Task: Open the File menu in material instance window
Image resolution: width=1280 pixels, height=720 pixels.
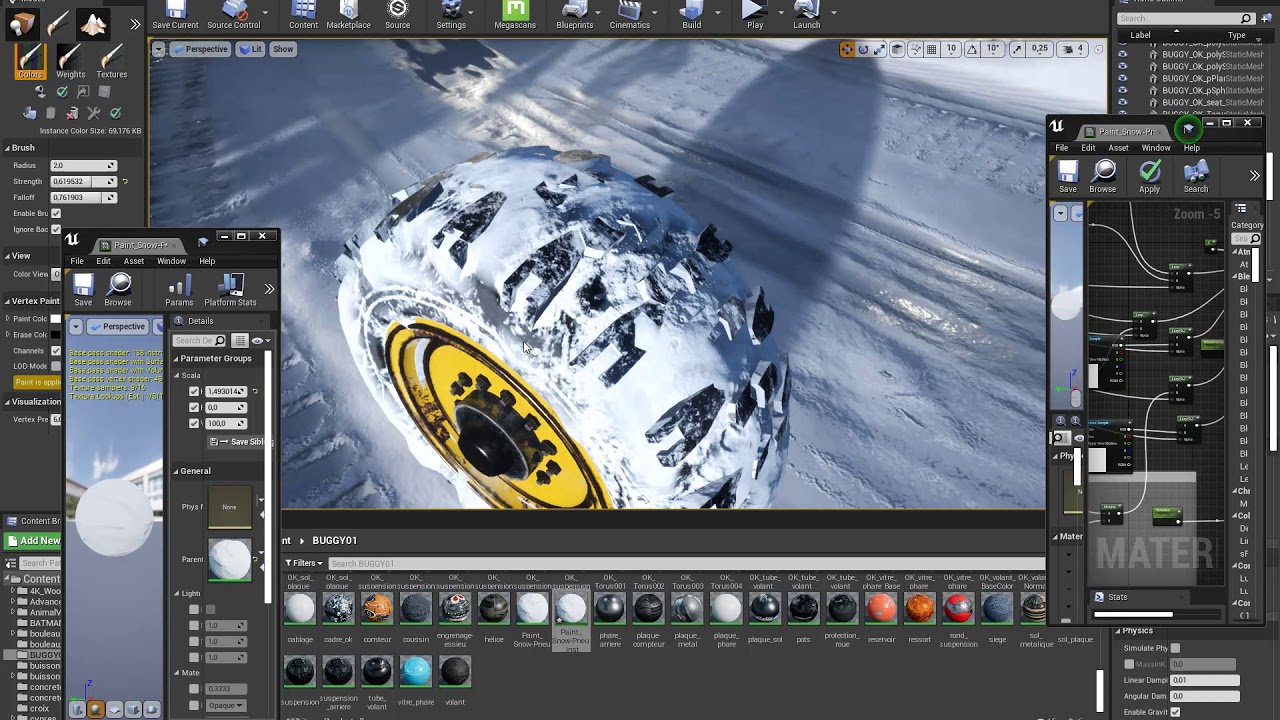Action: (x=77, y=261)
